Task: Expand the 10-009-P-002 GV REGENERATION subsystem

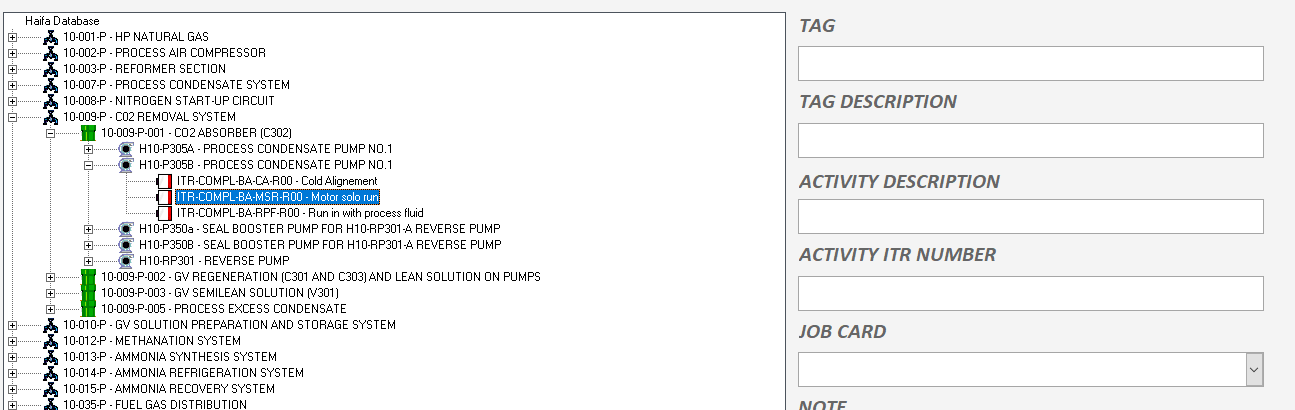Action: [x=50, y=277]
